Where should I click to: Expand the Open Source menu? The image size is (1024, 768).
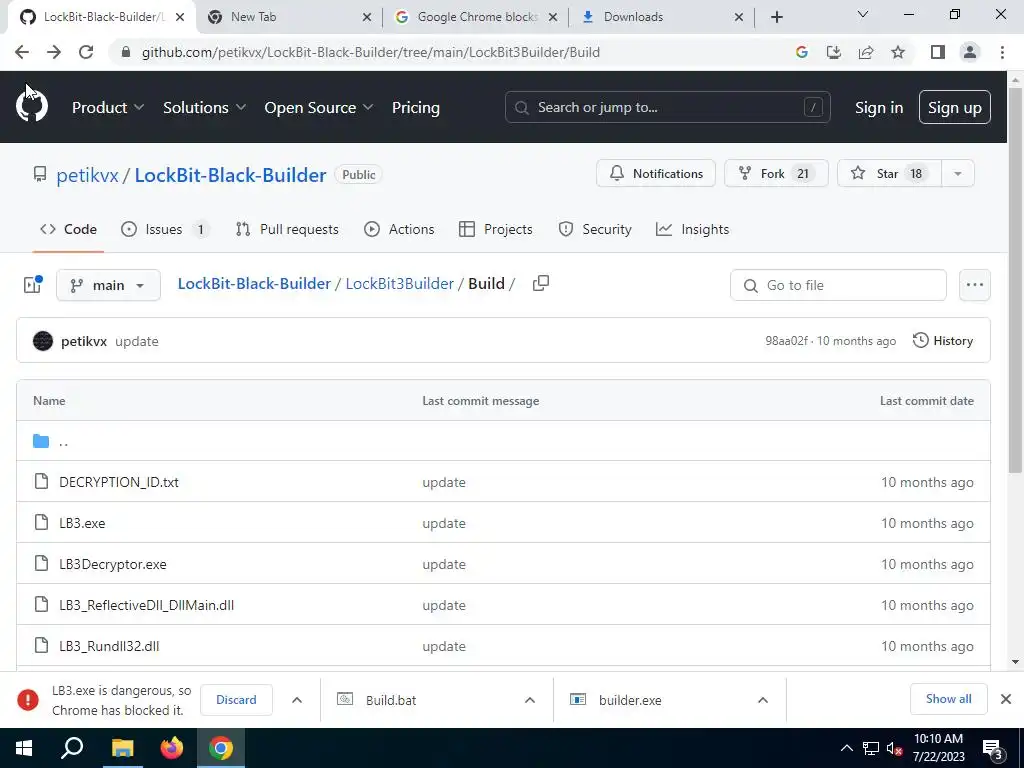click(319, 107)
